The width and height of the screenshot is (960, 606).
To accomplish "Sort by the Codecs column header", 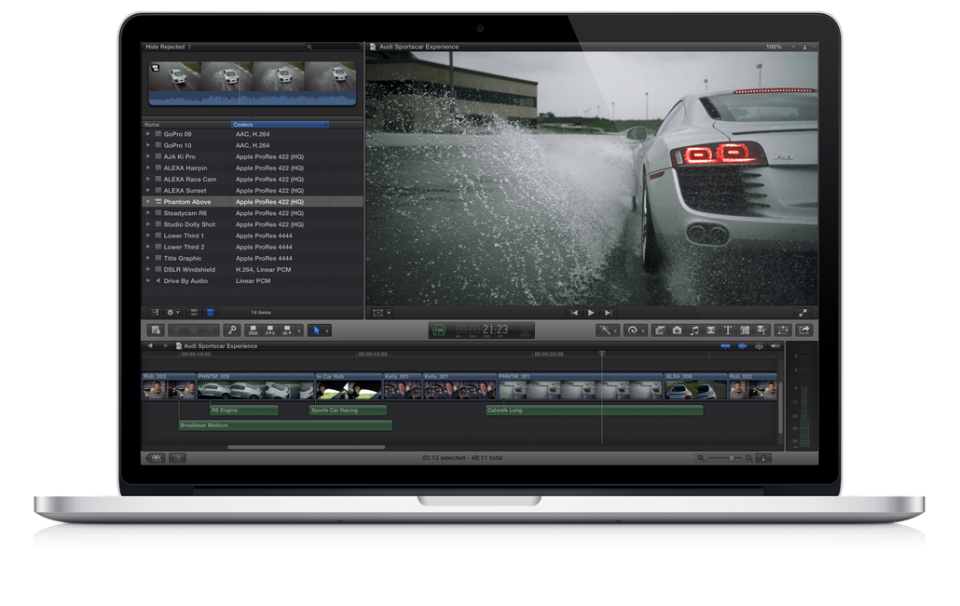I will [x=280, y=124].
